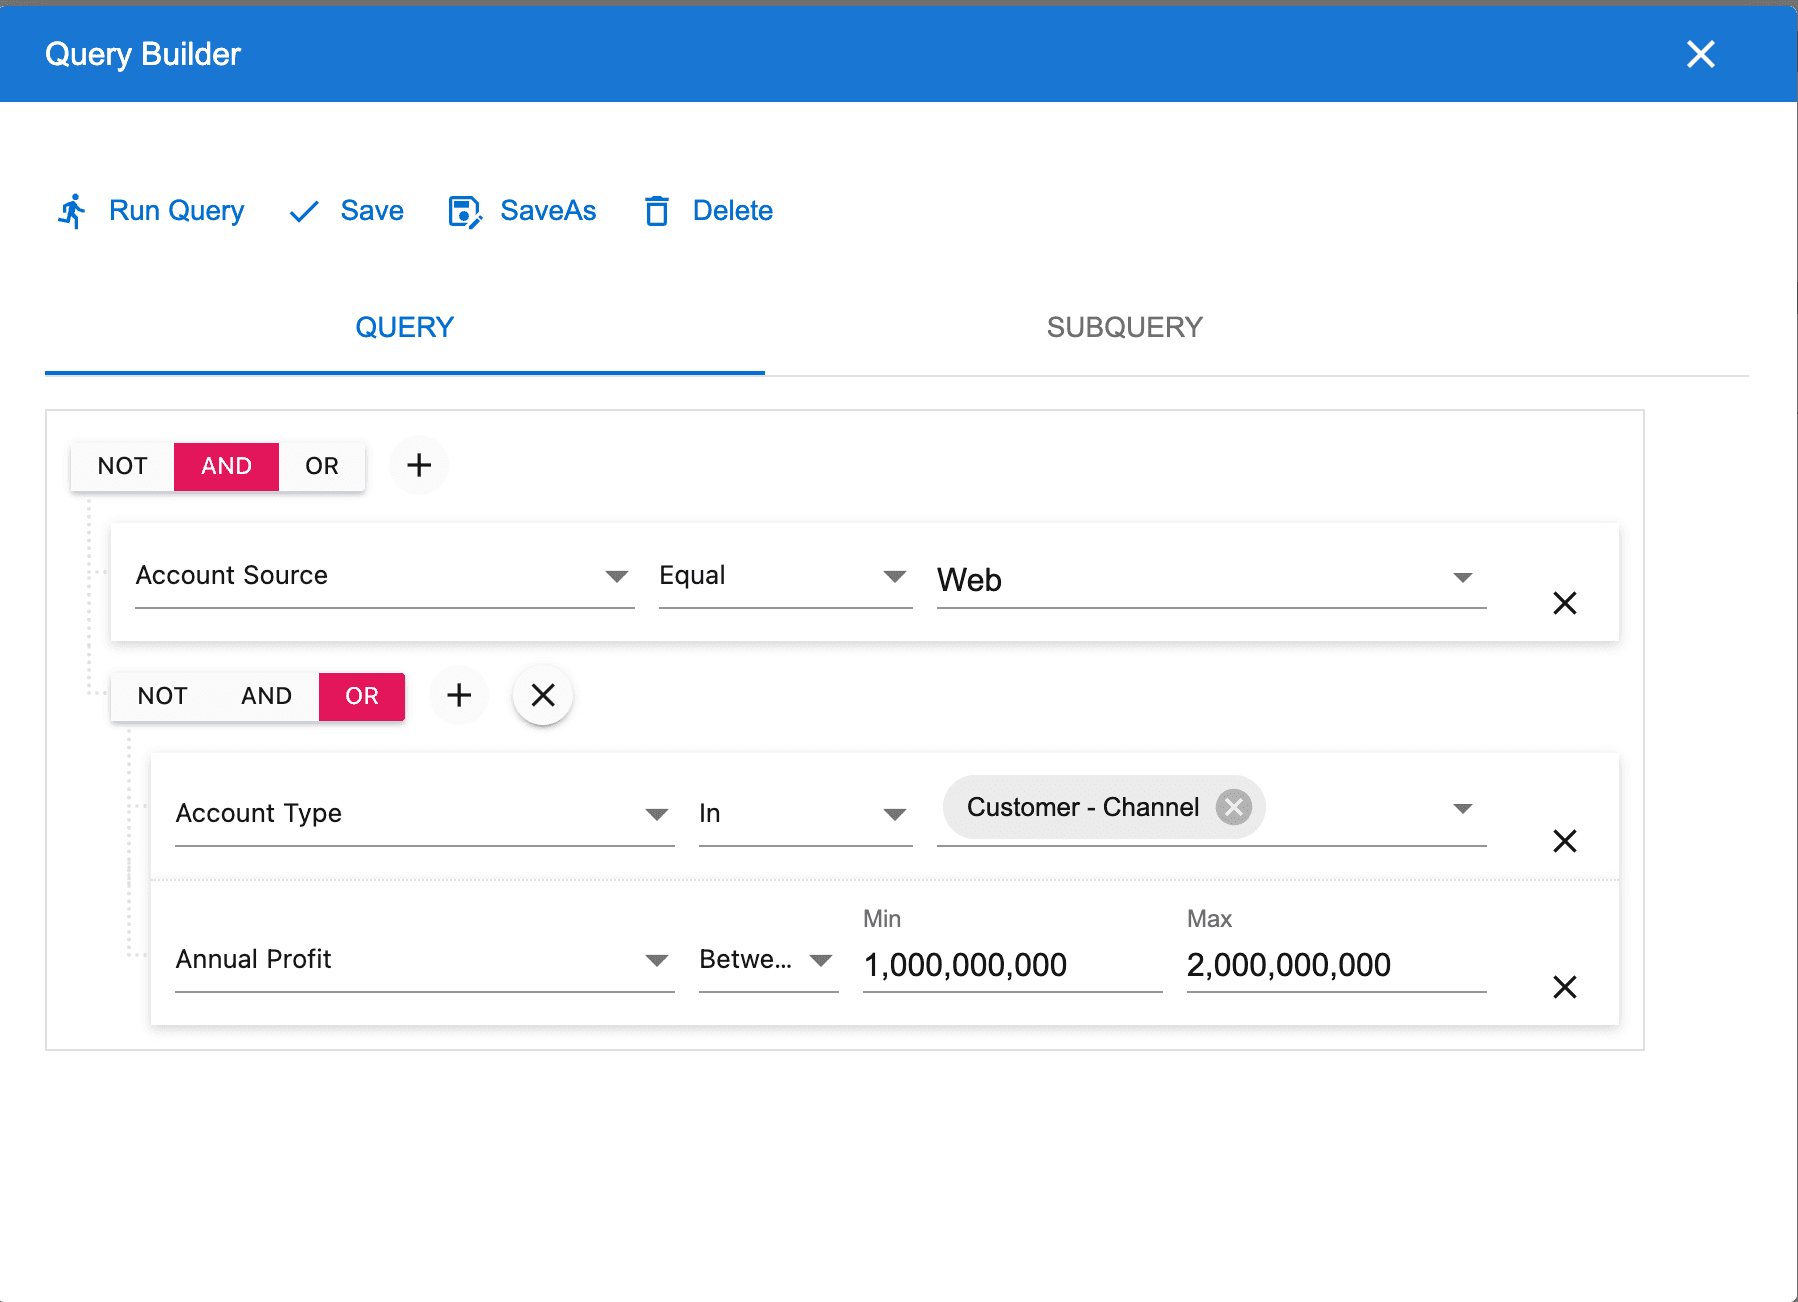
Task: Open the Account Source field dropdown
Action: point(385,576)
